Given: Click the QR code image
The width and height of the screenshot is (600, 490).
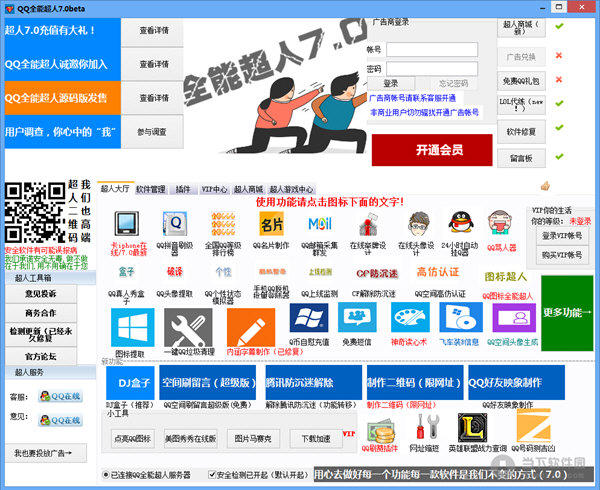Looking at the screenshot, I should pyautogui.click(x=35, y=212).
